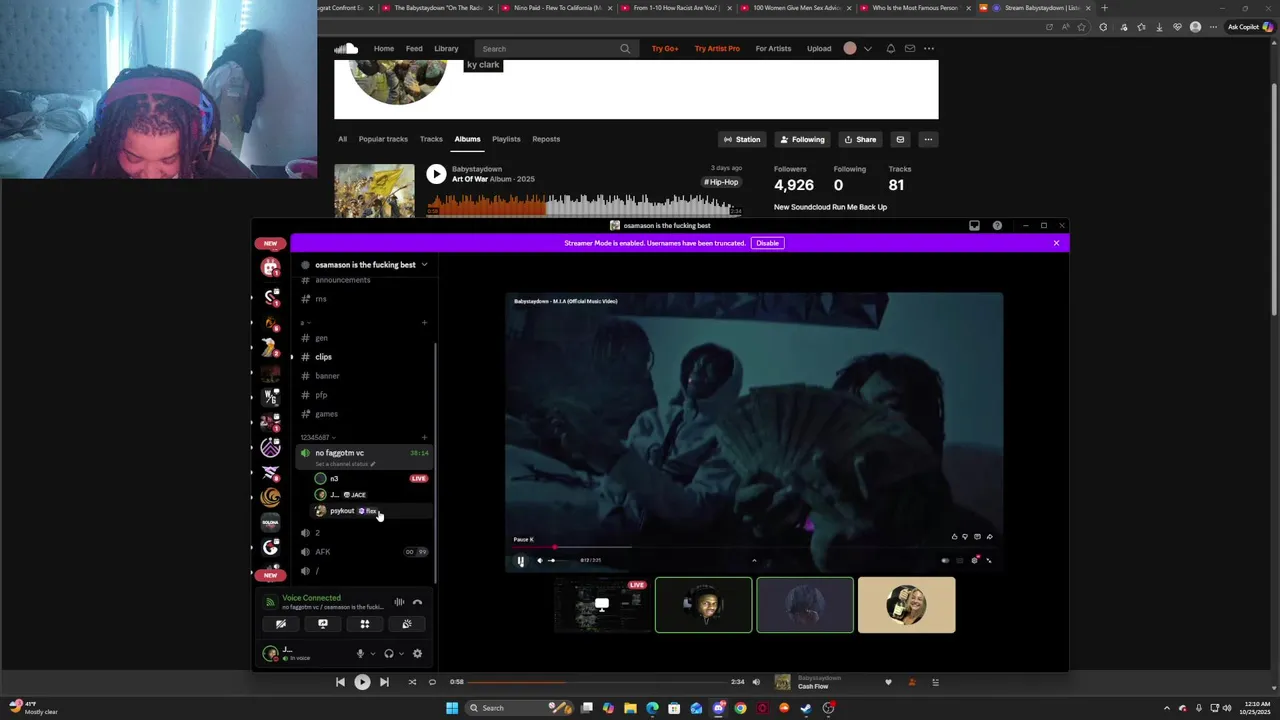Expand headphone output options chevron
Screen dimensions: 1280x720
click(402, 654)
